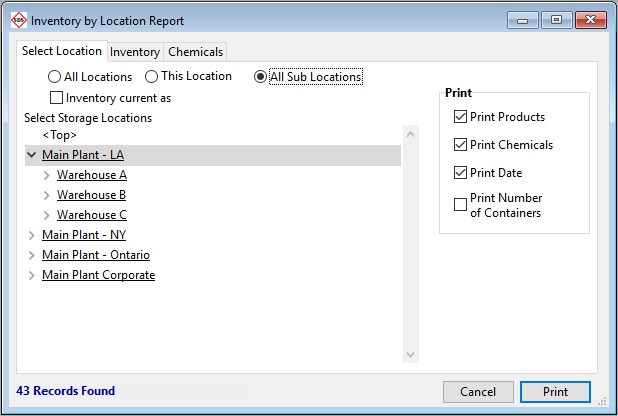The image size is (618, 416).
Task: Click the scroll down arrow in location list
Action: (410, 355)
